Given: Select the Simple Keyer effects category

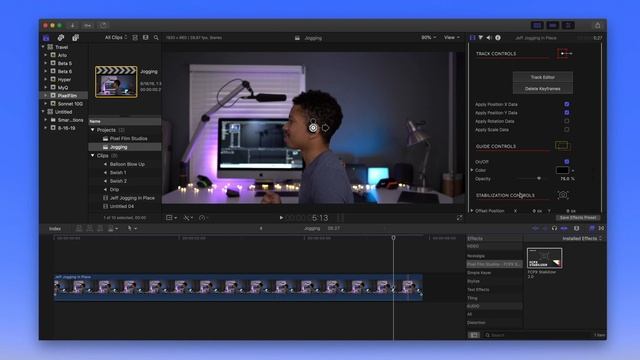Looking at the screenshot, I should tap(479, 273).
